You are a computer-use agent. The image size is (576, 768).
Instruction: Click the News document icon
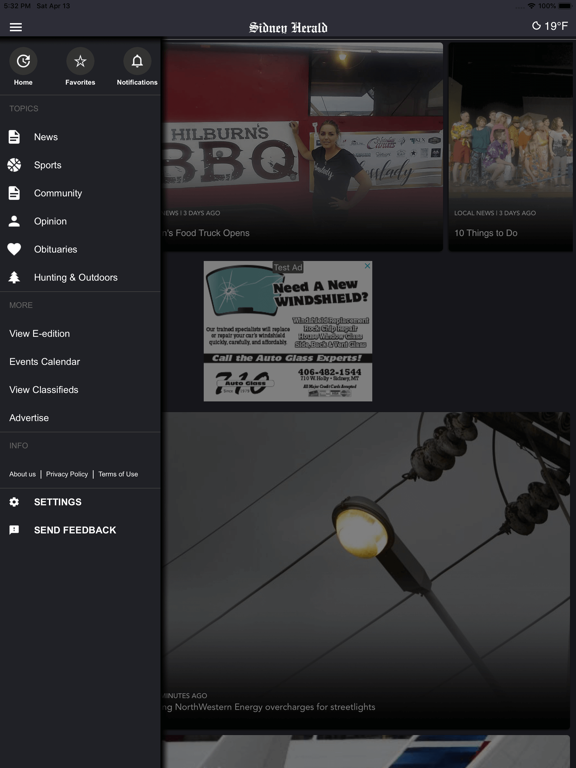pyautogui.click(x=14, y=137)
